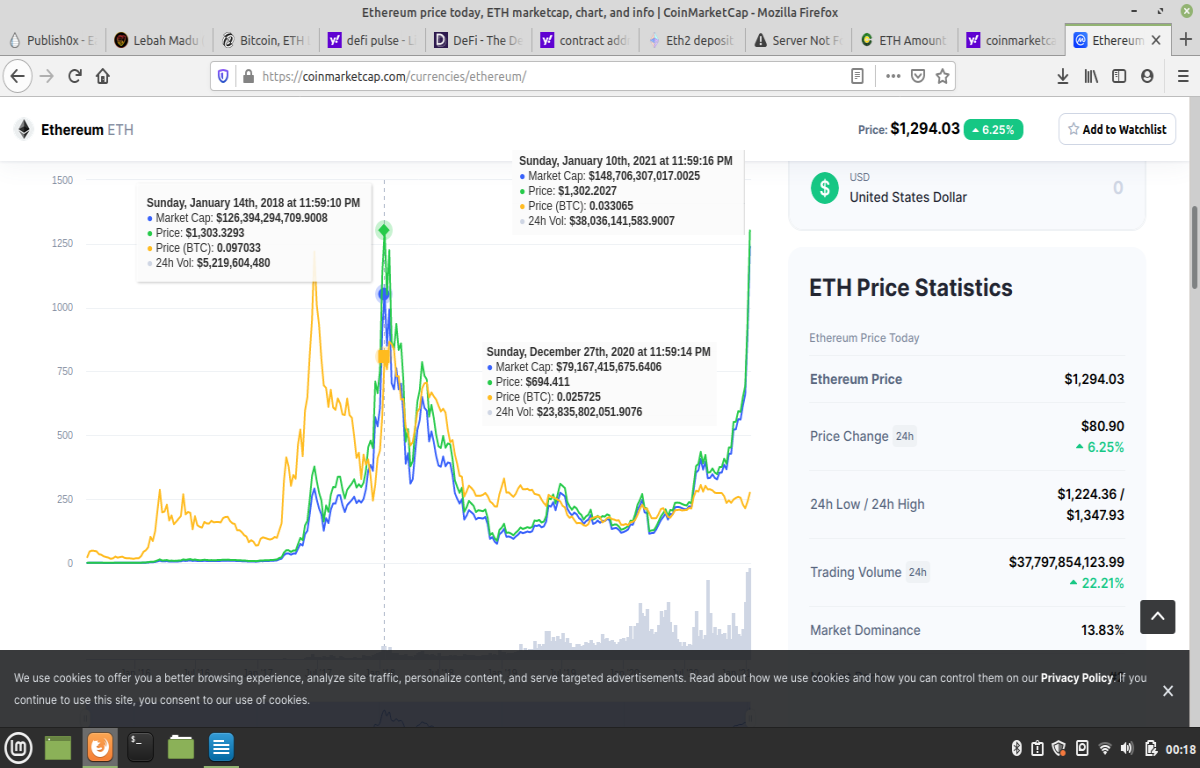Open the blue text editor taskbar icon

tap(221, 747)
